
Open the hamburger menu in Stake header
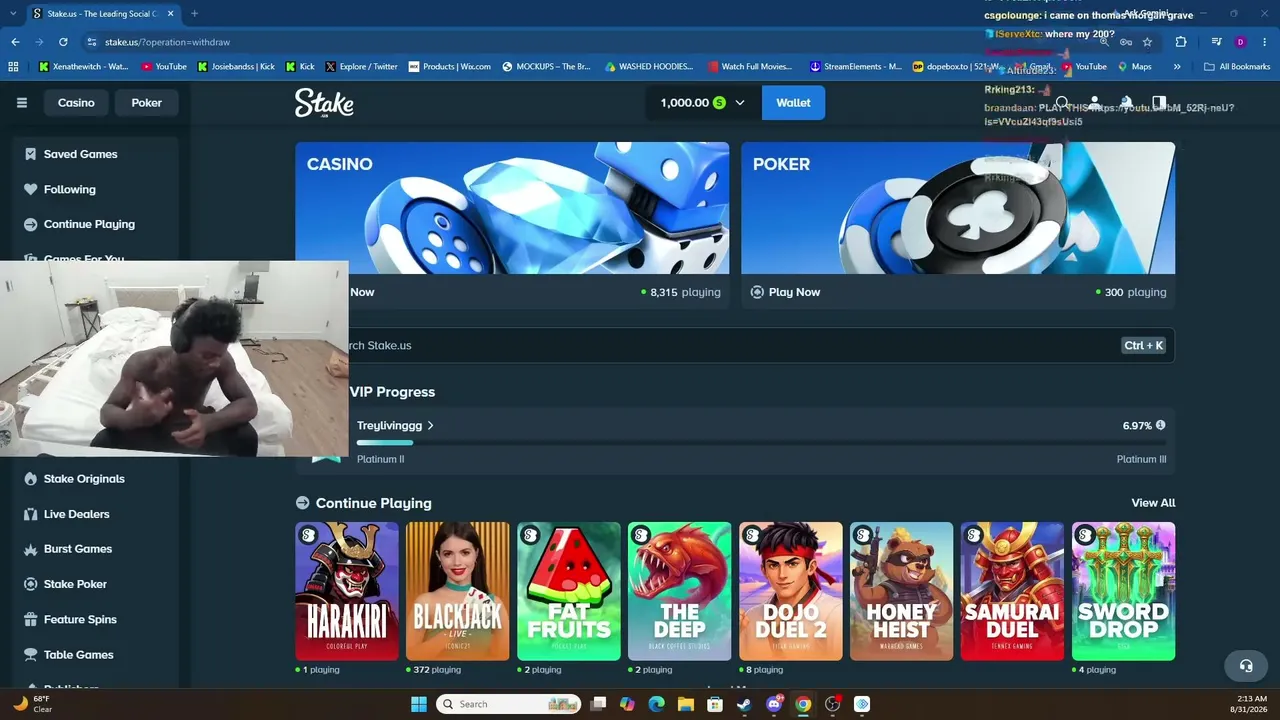tap(22, 103)
